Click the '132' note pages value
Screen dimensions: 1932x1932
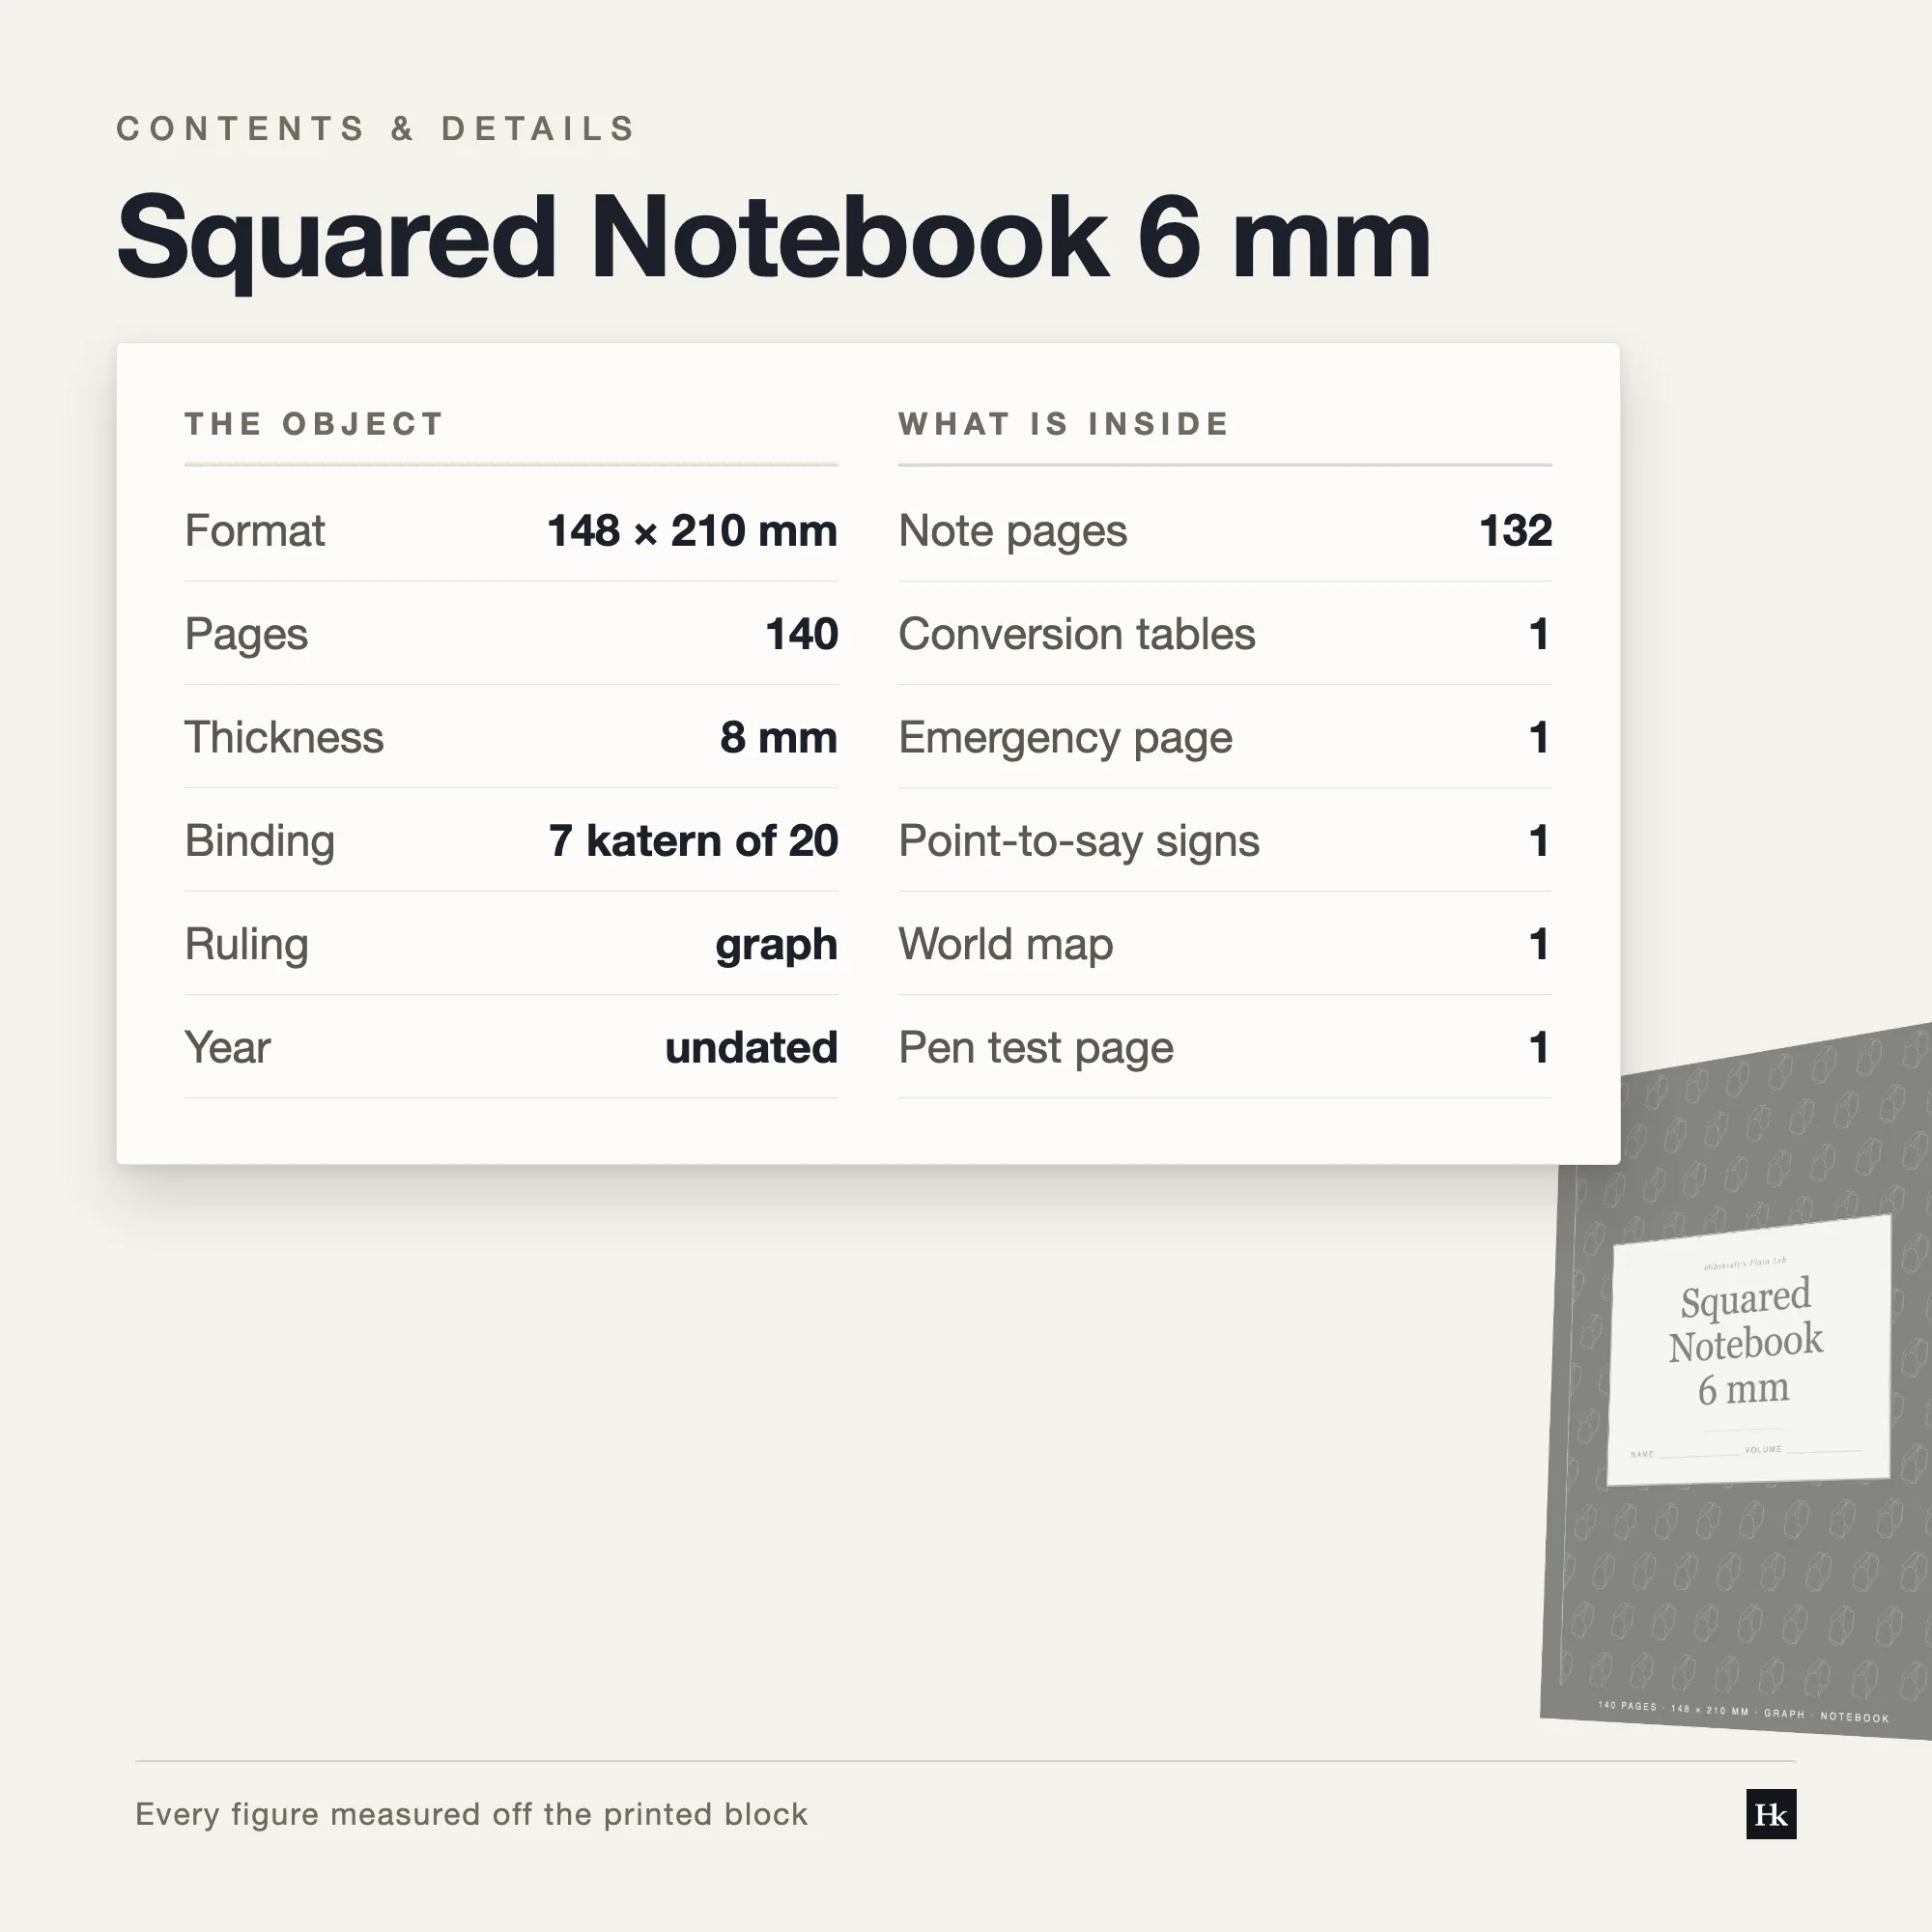pos(1515,530)
